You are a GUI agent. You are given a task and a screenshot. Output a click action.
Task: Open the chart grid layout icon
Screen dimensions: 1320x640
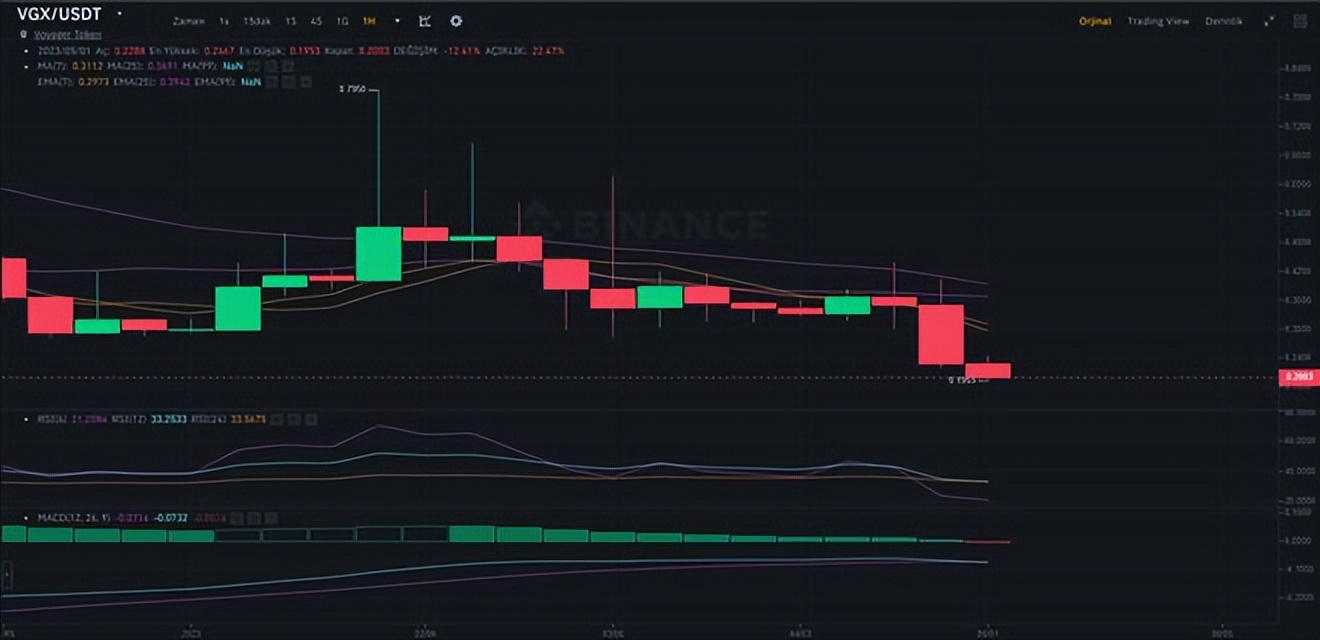tap(1299, 21)
